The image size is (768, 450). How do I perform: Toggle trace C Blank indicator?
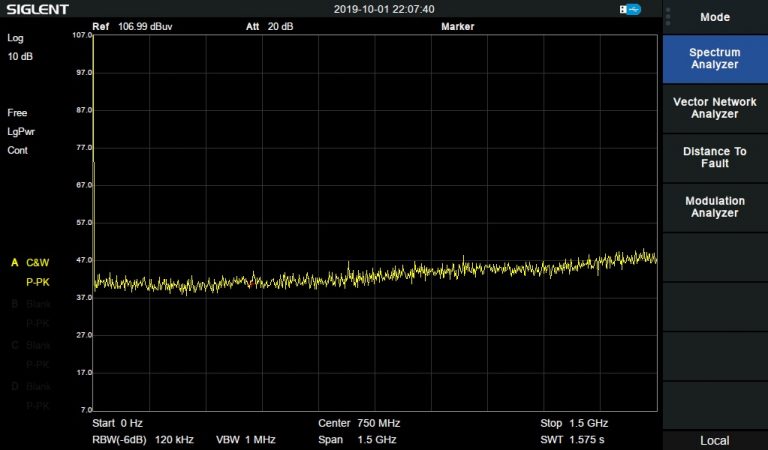pos(30,345)
